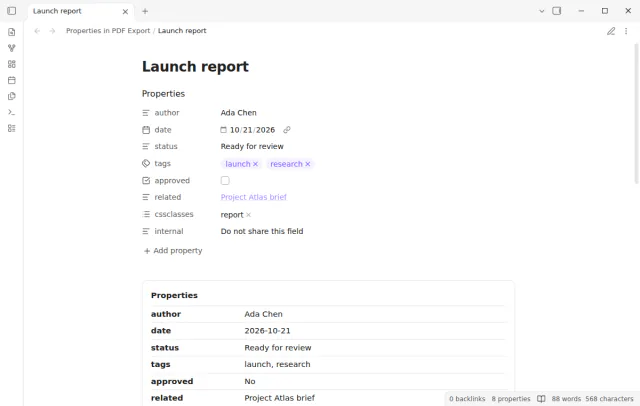Click the internal property name label
The image size is (640, 406).
click(x=169, y=231)
